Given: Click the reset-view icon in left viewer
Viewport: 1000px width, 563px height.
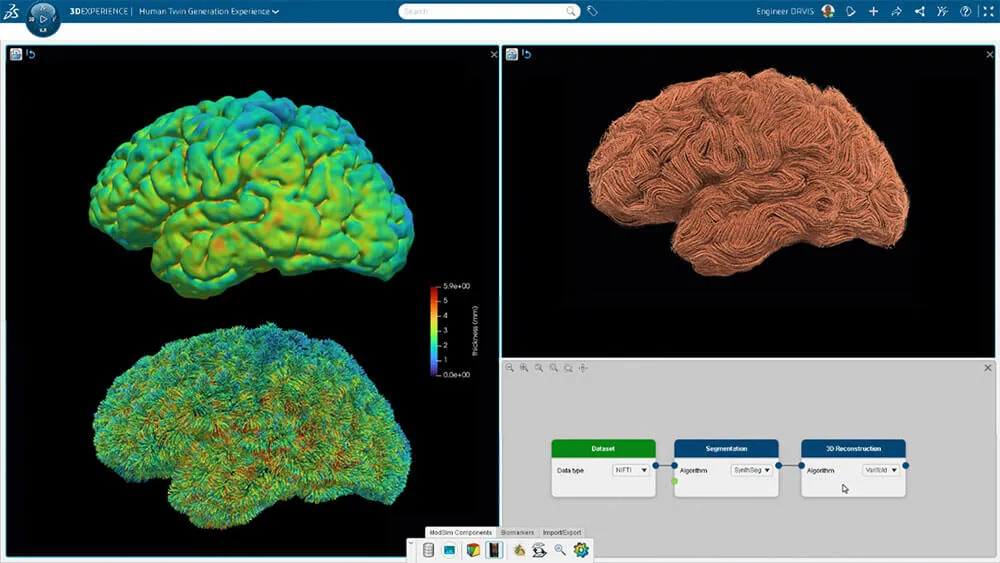Looking at the screenshot, I should tap(31, 54).
